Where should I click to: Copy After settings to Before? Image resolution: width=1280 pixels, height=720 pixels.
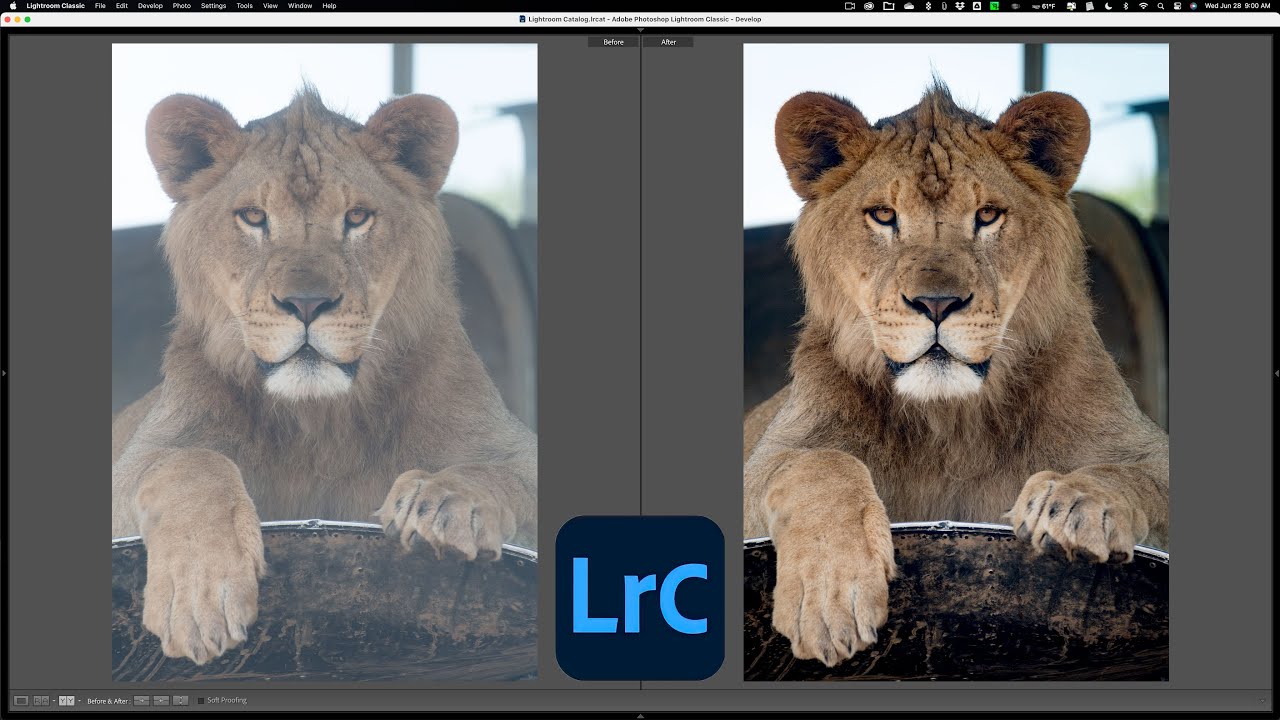pos(161,700)
